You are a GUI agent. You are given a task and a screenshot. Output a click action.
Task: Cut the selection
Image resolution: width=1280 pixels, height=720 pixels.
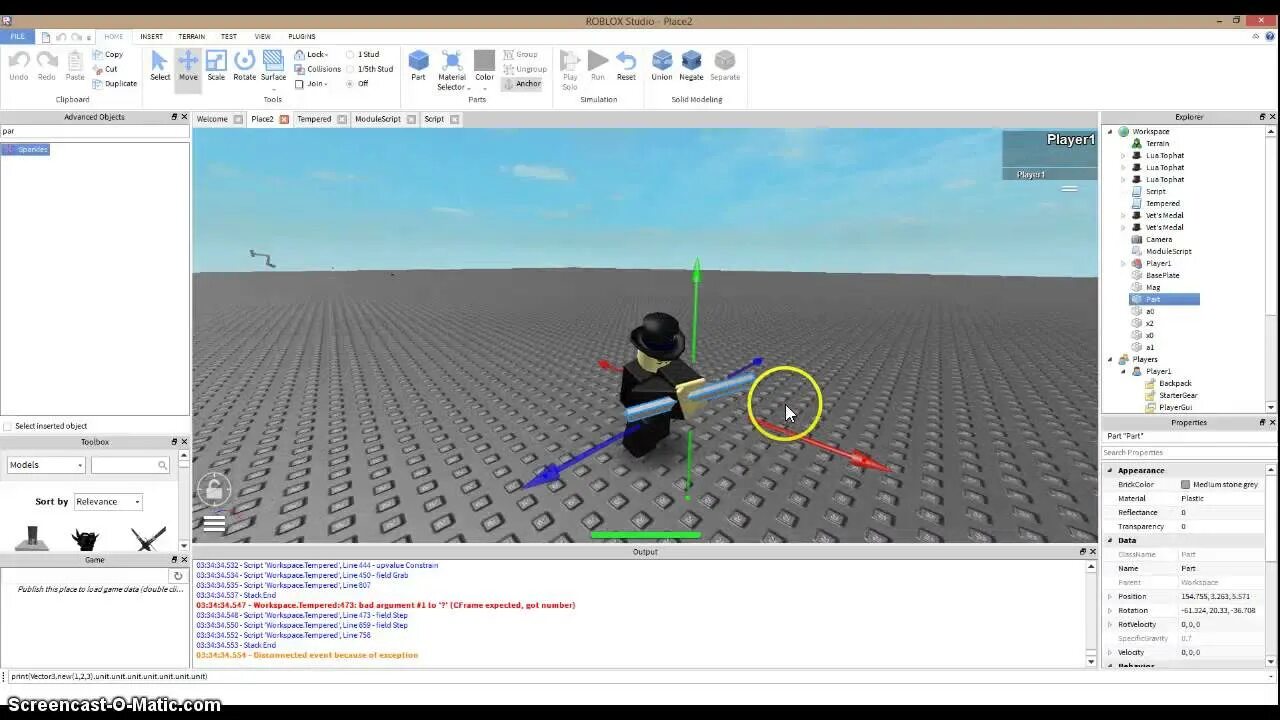105,69
